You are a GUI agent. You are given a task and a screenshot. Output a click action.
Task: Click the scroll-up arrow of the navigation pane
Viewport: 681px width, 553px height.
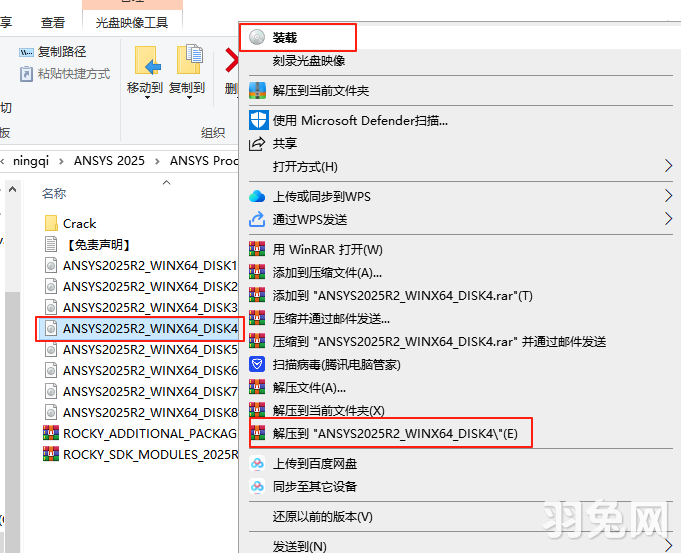(x=12, y=189)
